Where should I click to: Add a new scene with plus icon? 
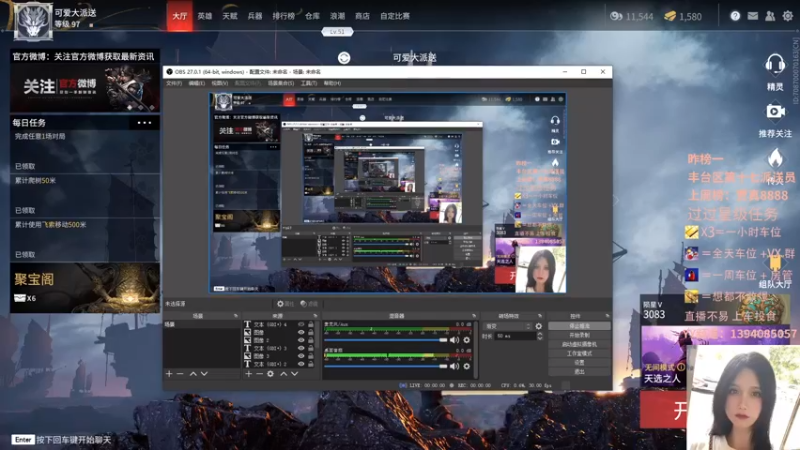[x=169, y=374]
